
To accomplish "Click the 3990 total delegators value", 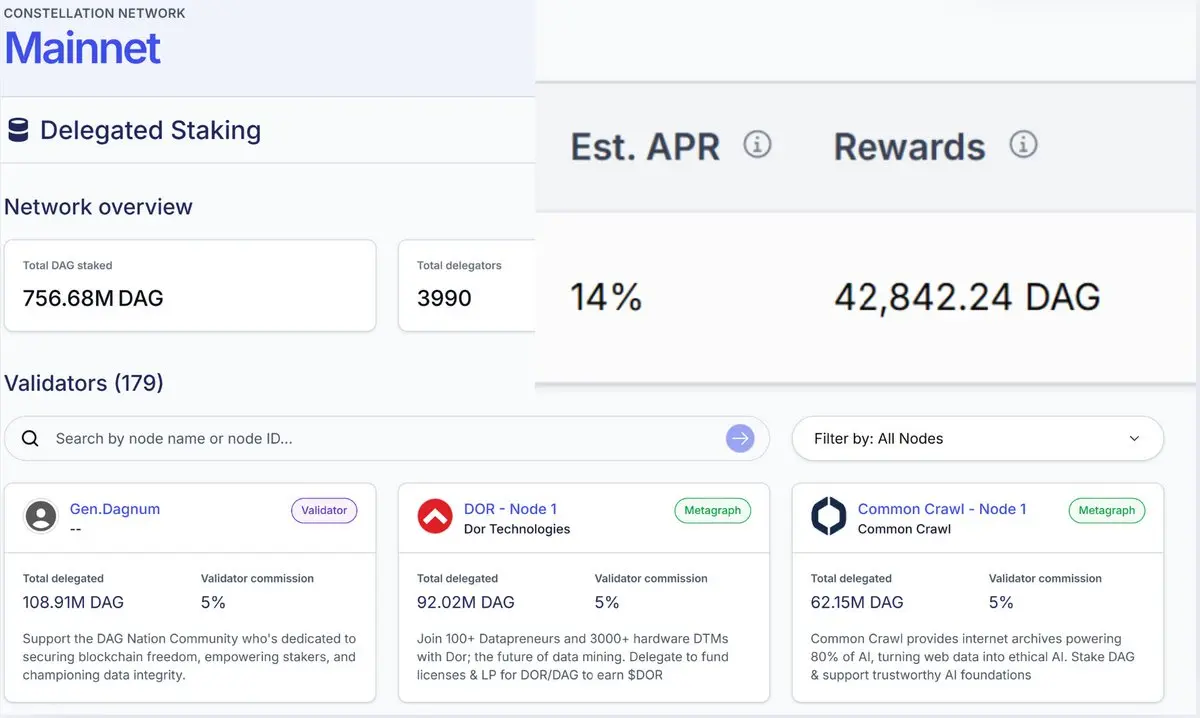I will (x=444, y=298).
